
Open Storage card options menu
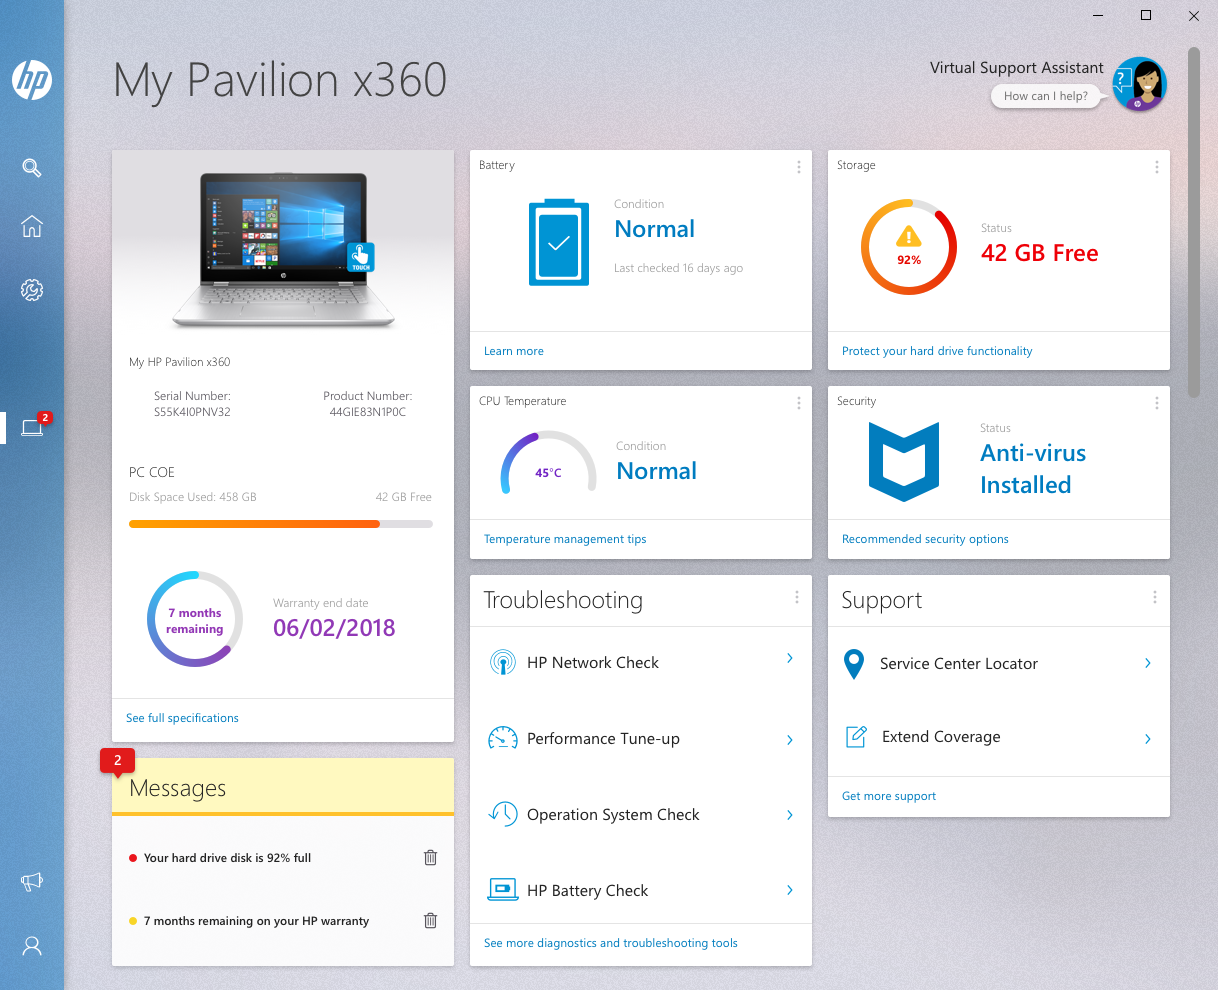pos(1156,167)
